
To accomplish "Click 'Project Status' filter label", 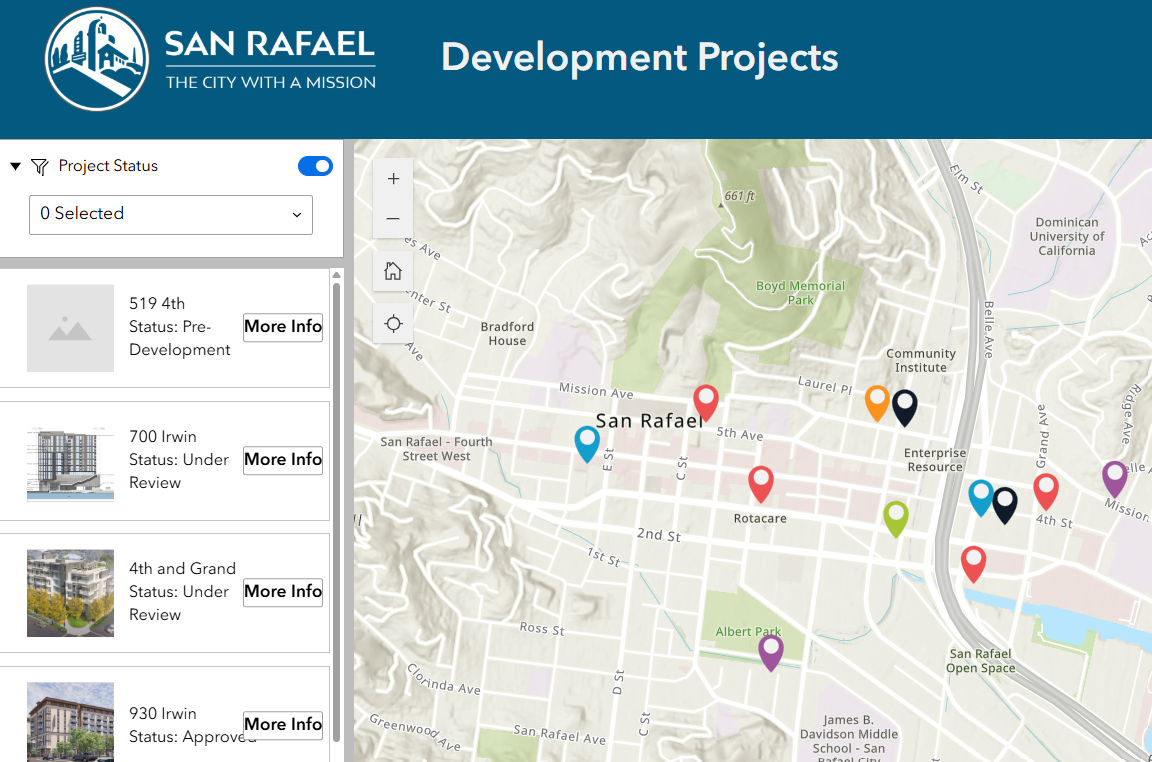I will [108, 166].
